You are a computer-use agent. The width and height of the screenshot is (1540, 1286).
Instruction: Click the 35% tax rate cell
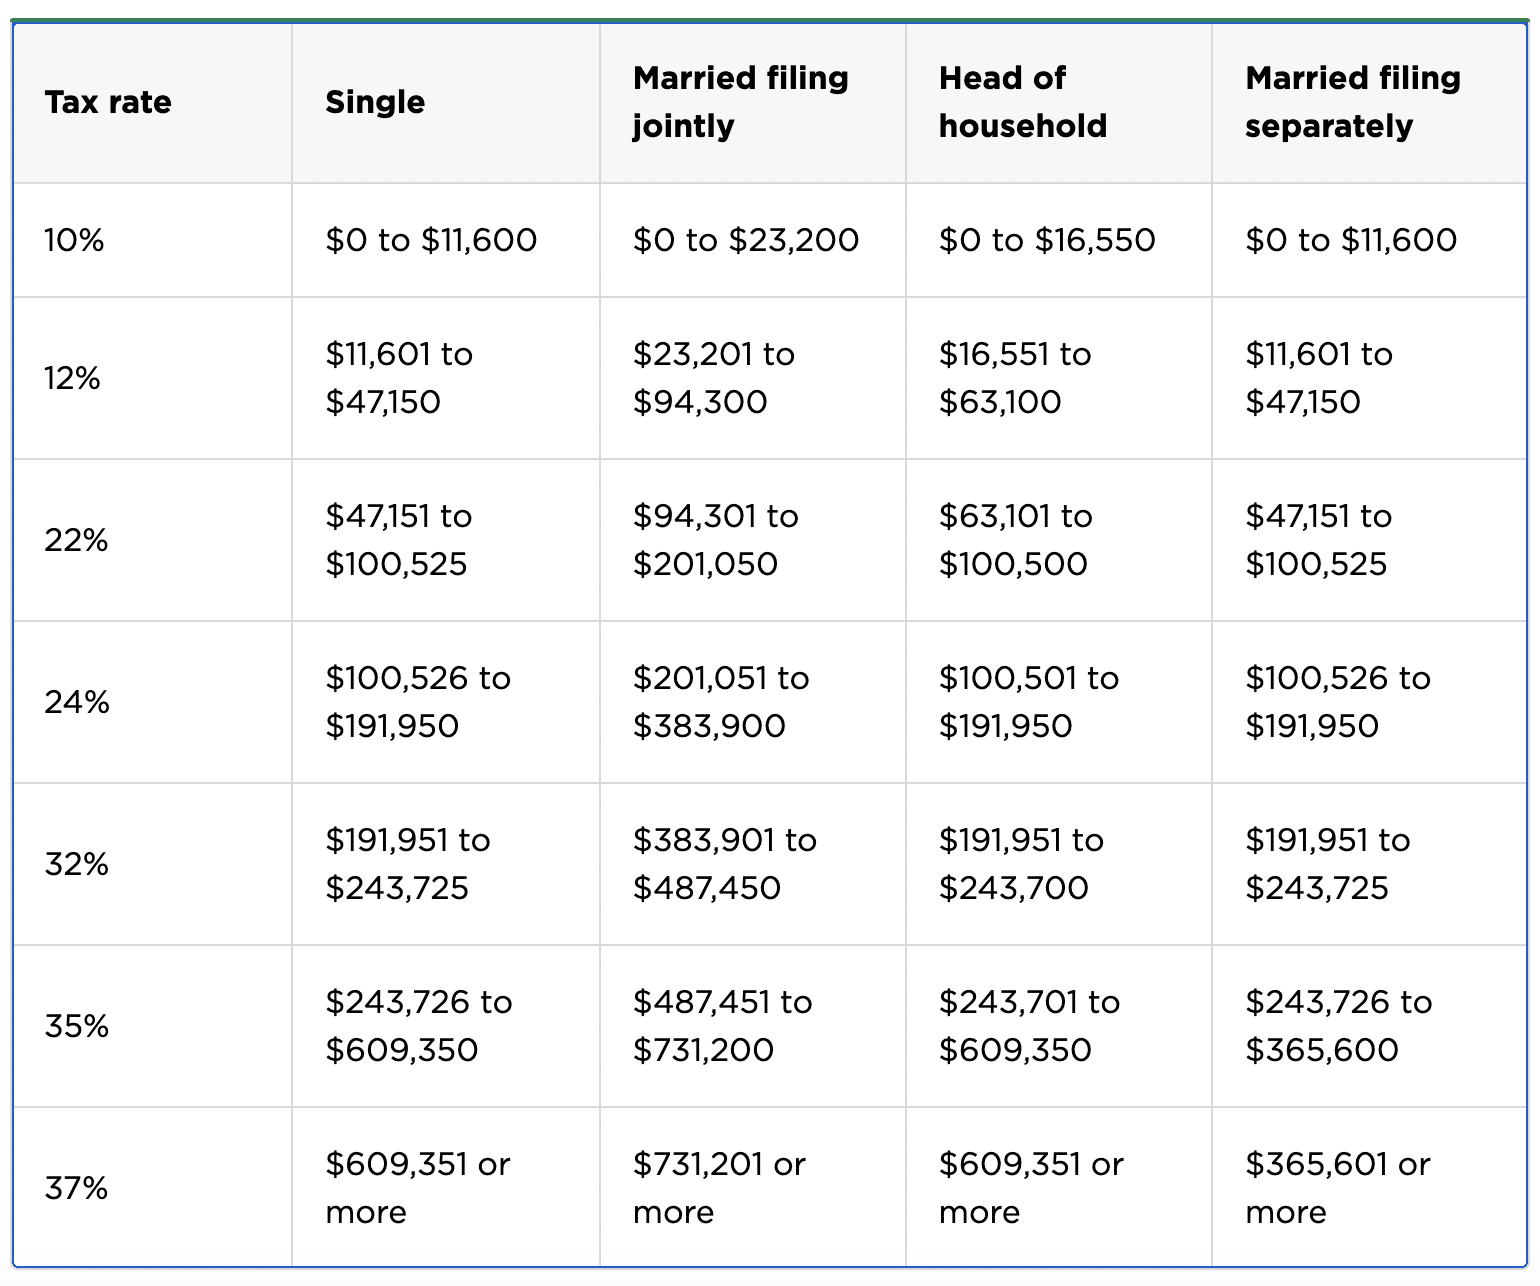77,1026
